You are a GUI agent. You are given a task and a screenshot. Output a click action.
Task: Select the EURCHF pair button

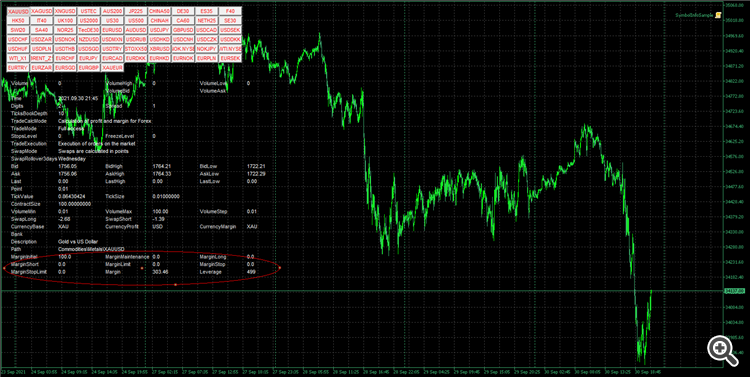click(65, 58)
